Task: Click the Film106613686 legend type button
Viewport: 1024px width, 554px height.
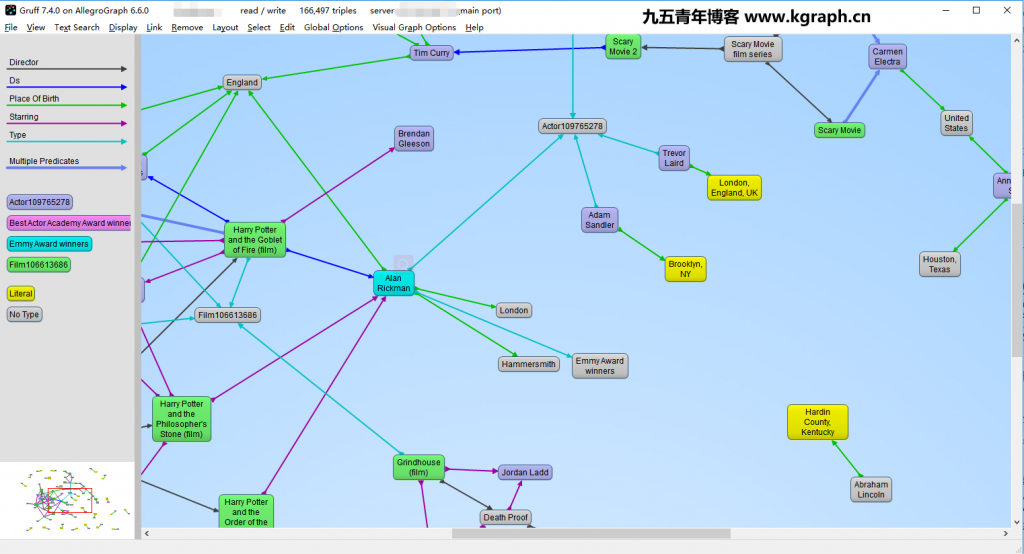Action: [39, 265]
